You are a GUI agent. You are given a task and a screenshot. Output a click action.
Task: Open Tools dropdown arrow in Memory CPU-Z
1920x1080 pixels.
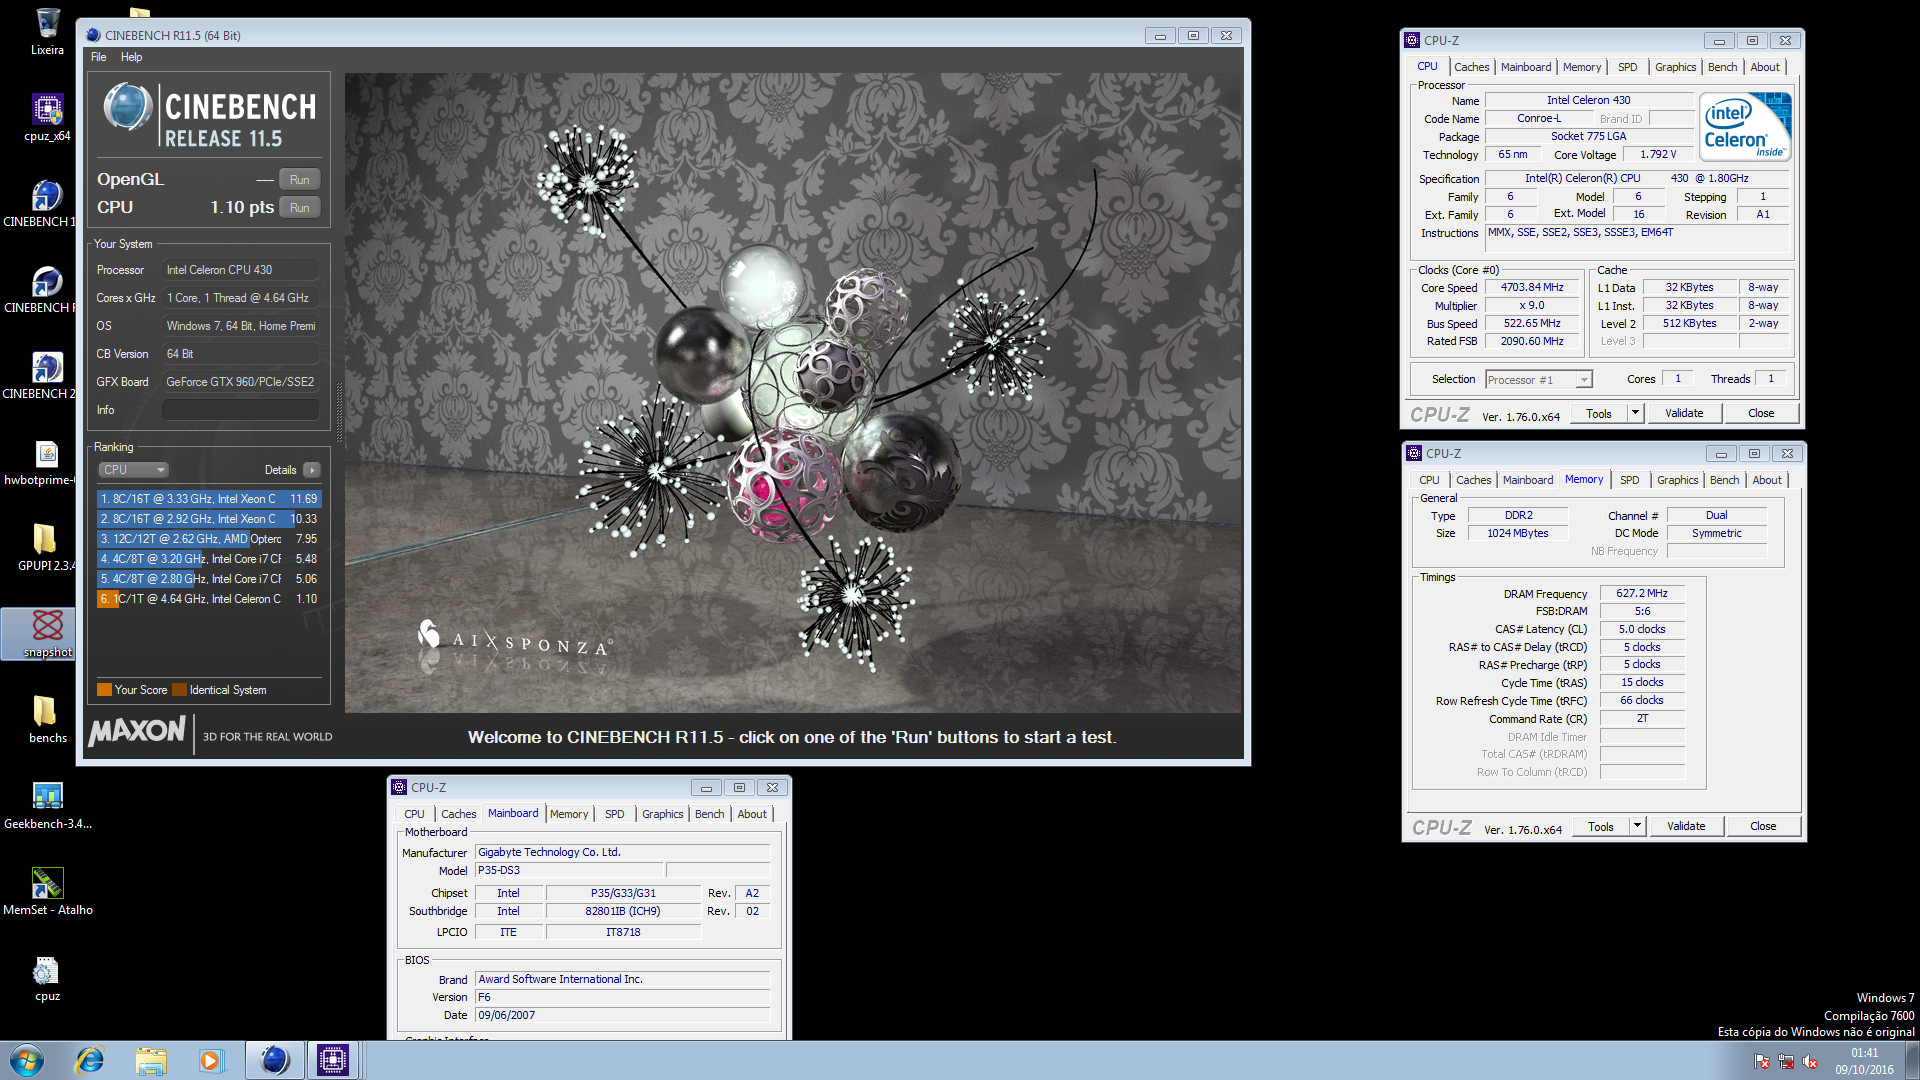(x=1637, y=826)
